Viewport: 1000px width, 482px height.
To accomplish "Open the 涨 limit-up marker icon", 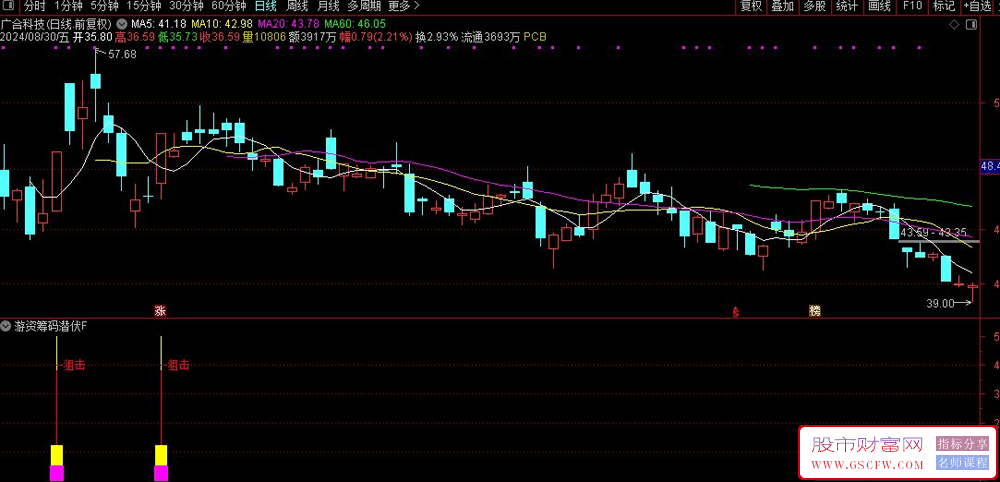I will pos(160,311).
